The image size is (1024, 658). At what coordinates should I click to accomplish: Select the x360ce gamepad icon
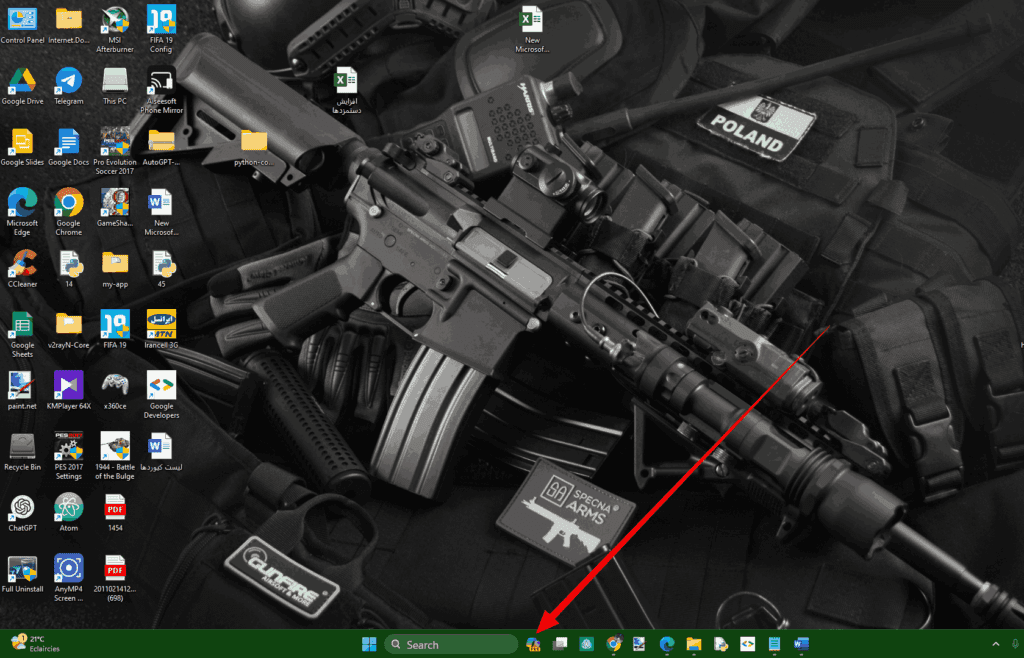tap(115, 386)
